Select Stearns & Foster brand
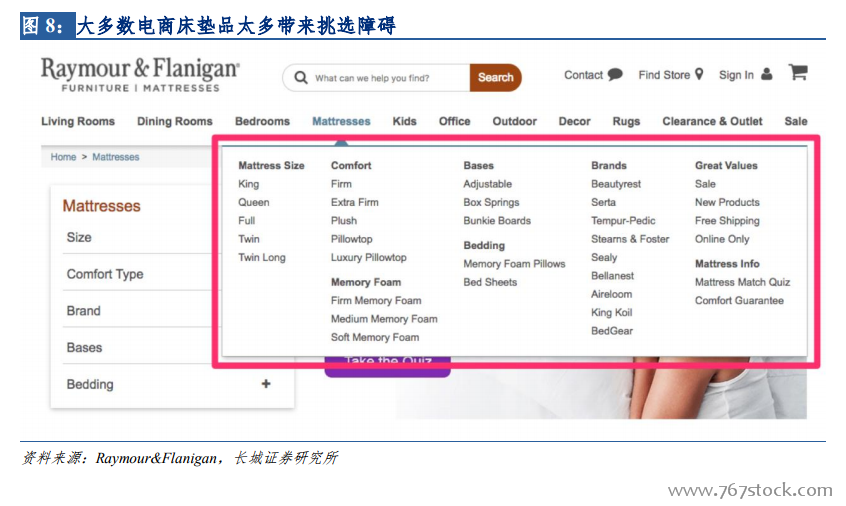 (x=630, y=239)
